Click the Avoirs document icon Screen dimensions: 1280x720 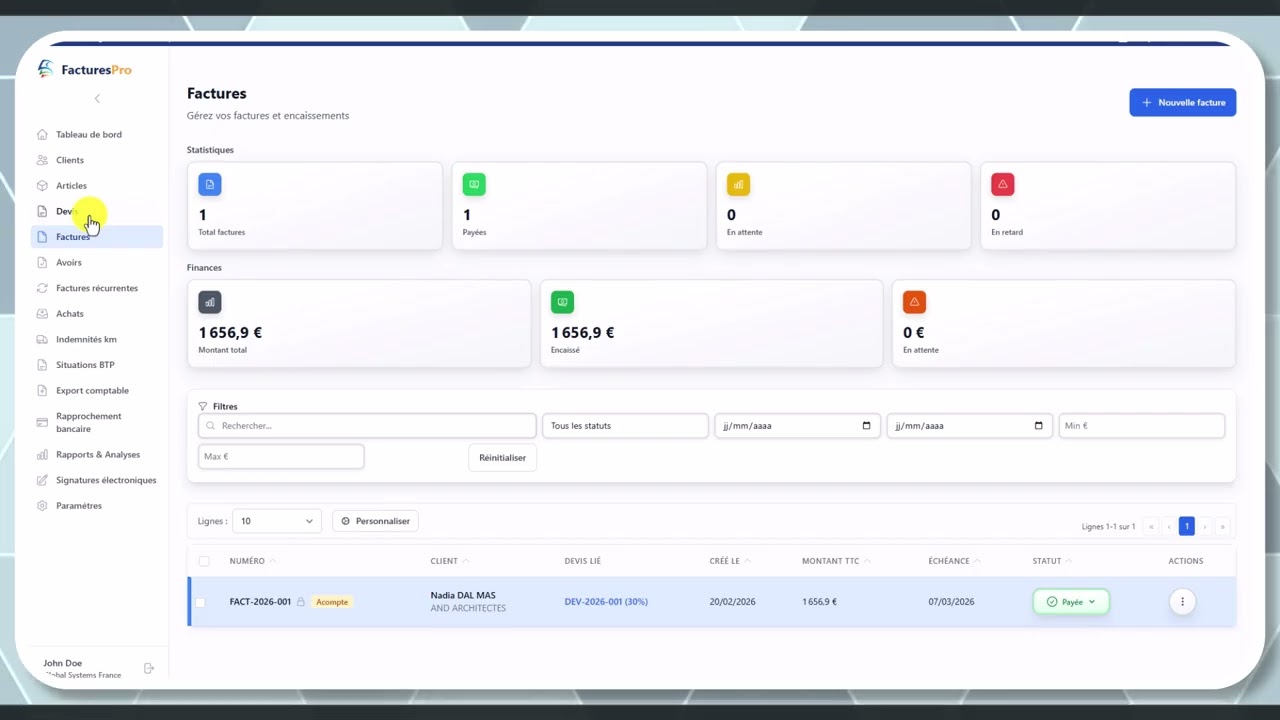(x=42, y=262)
